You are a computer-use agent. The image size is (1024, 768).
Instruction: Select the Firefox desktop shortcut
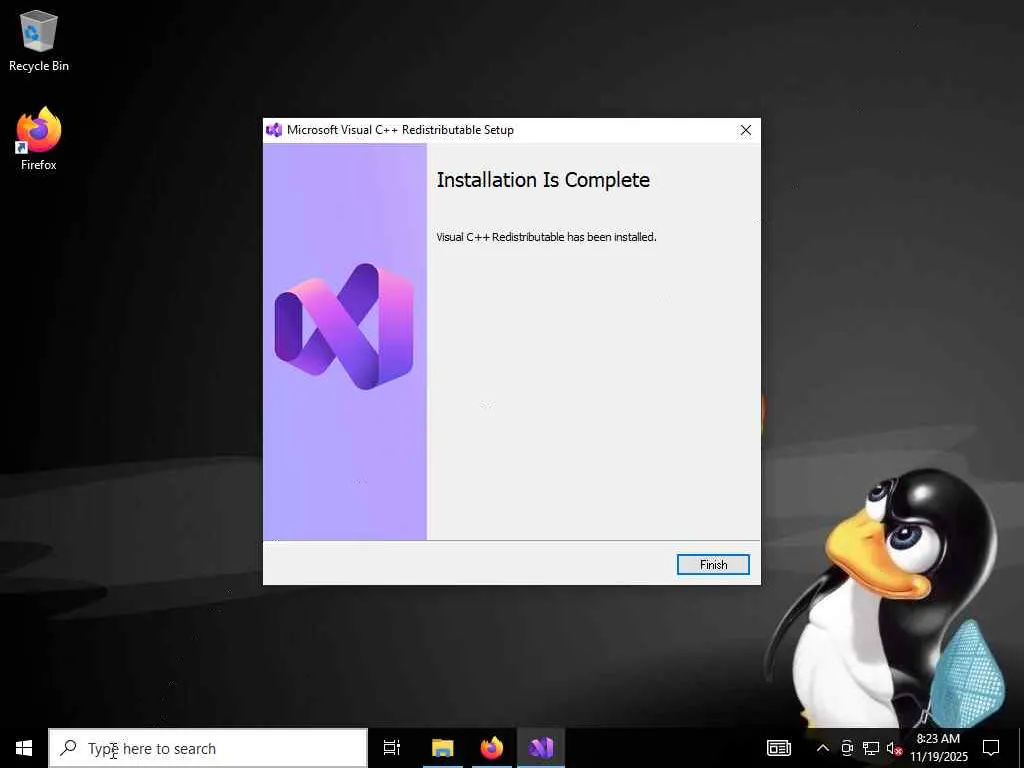pos(39,139)
